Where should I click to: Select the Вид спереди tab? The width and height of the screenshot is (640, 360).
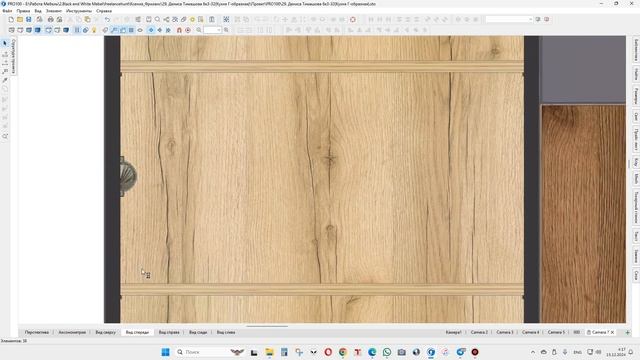pos(137,333)
